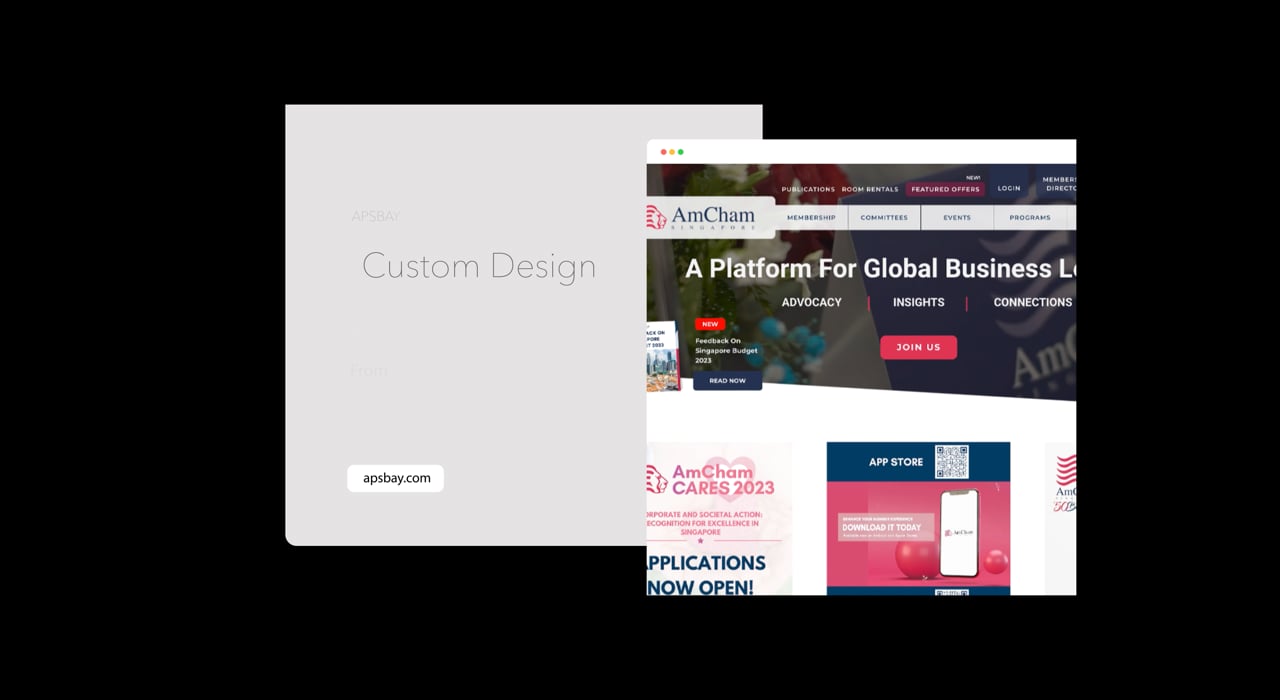Click the green dot of browser mockup

681,152
